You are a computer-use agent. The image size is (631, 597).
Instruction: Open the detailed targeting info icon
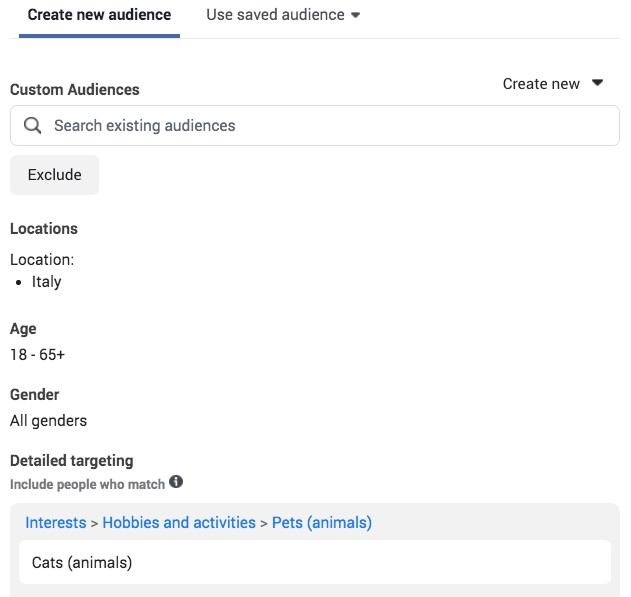176,482
